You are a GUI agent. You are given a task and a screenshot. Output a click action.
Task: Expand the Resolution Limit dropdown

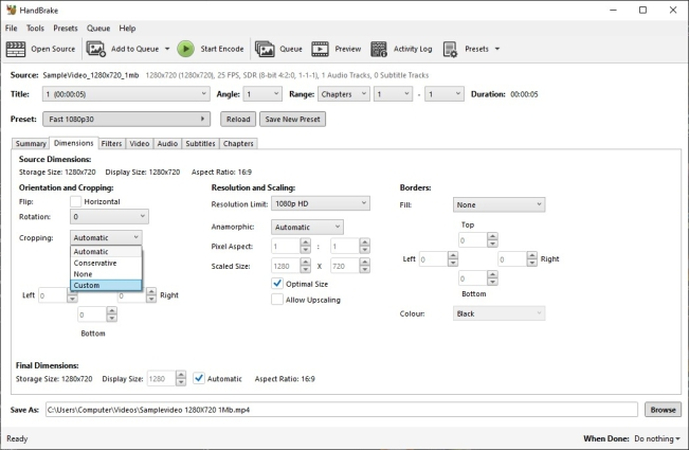[x=320, y=203]
